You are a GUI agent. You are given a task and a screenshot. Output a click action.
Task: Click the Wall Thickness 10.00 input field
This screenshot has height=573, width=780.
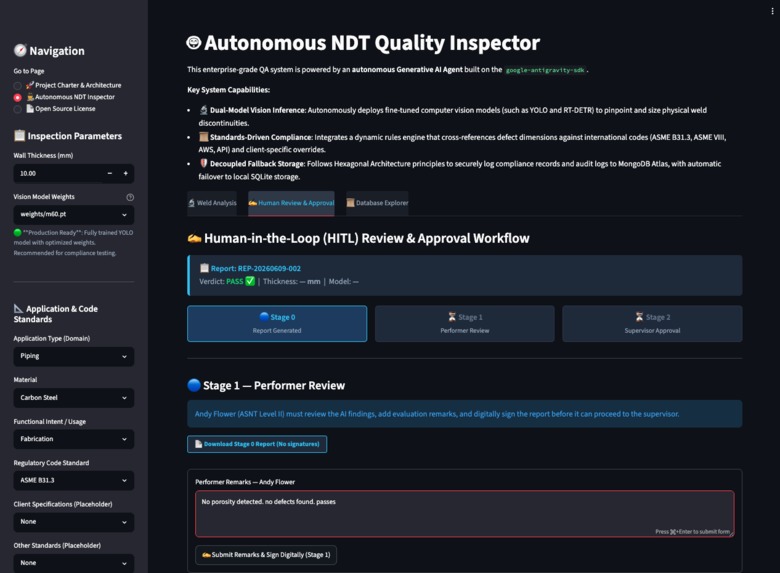pos(58,173)
